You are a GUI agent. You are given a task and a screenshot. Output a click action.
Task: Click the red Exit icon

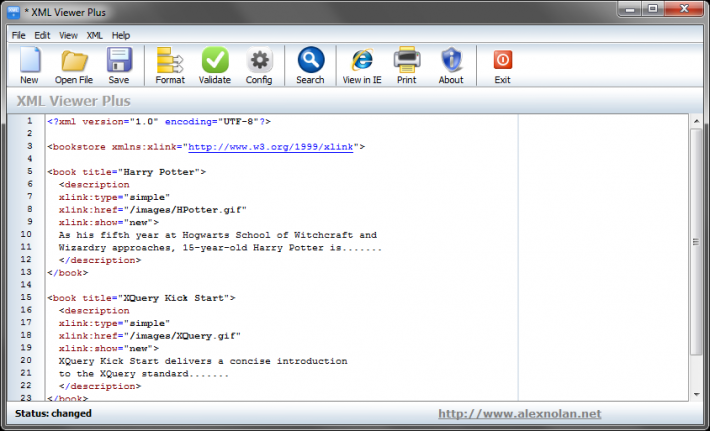coord(503,60)
